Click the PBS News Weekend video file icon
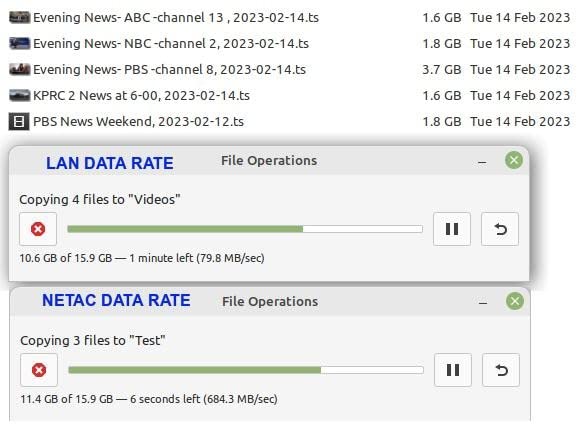The width and height of the screenshot is (581, 436). click(x=19, y=122)
